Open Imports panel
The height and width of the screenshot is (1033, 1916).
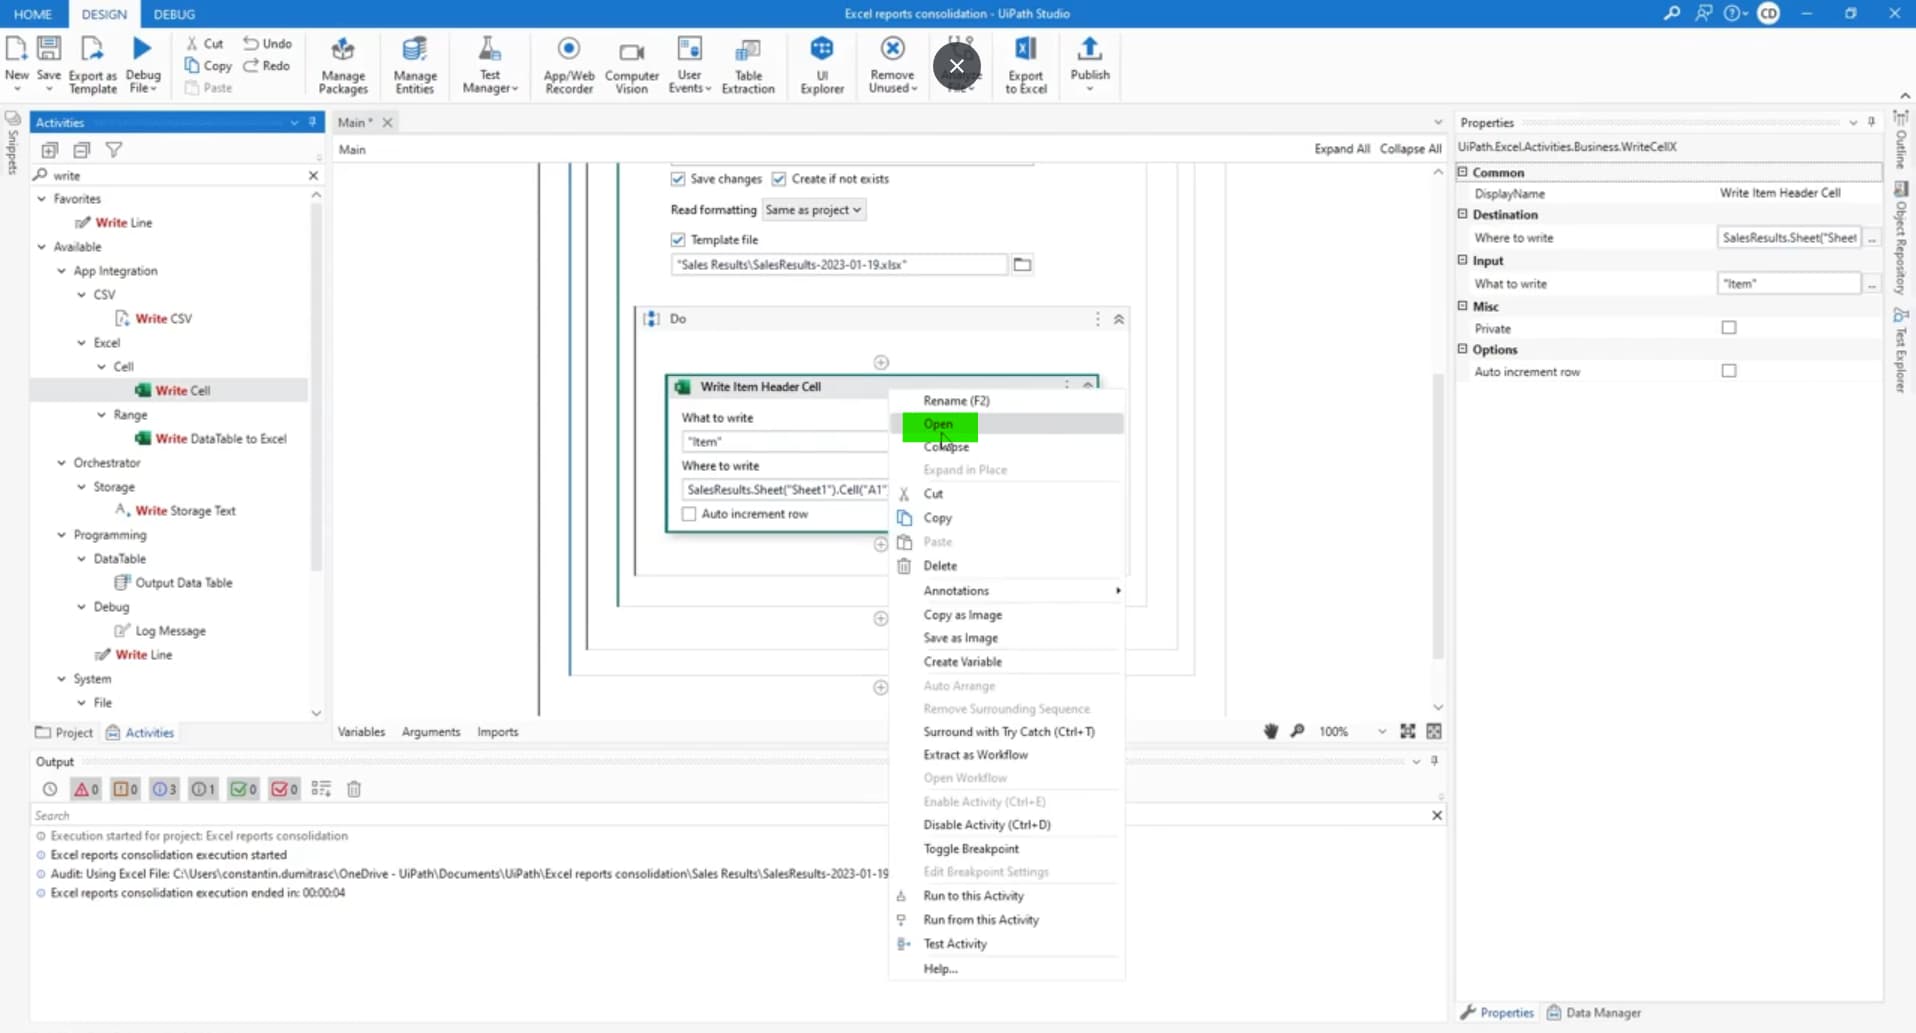click(x=497, y=732)
